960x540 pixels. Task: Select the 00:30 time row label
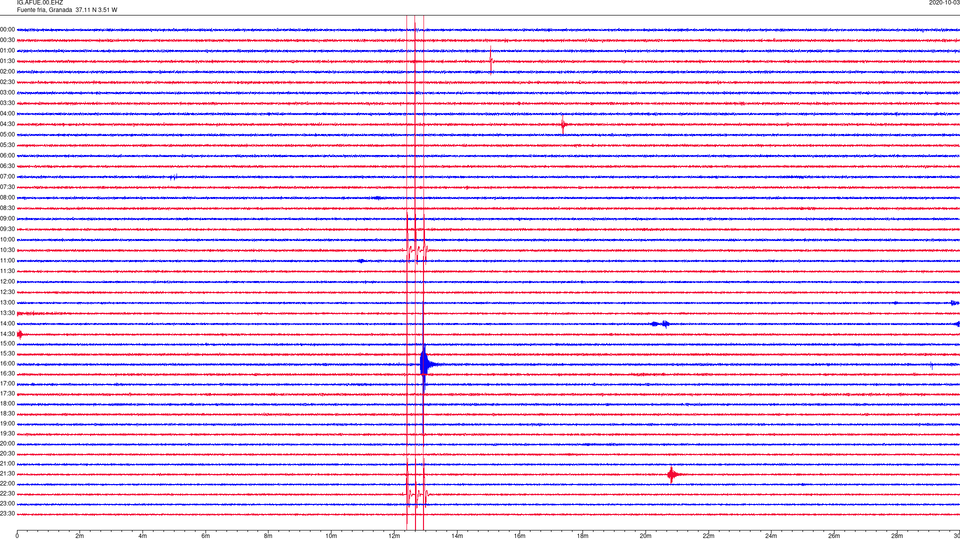click(8, 40)
